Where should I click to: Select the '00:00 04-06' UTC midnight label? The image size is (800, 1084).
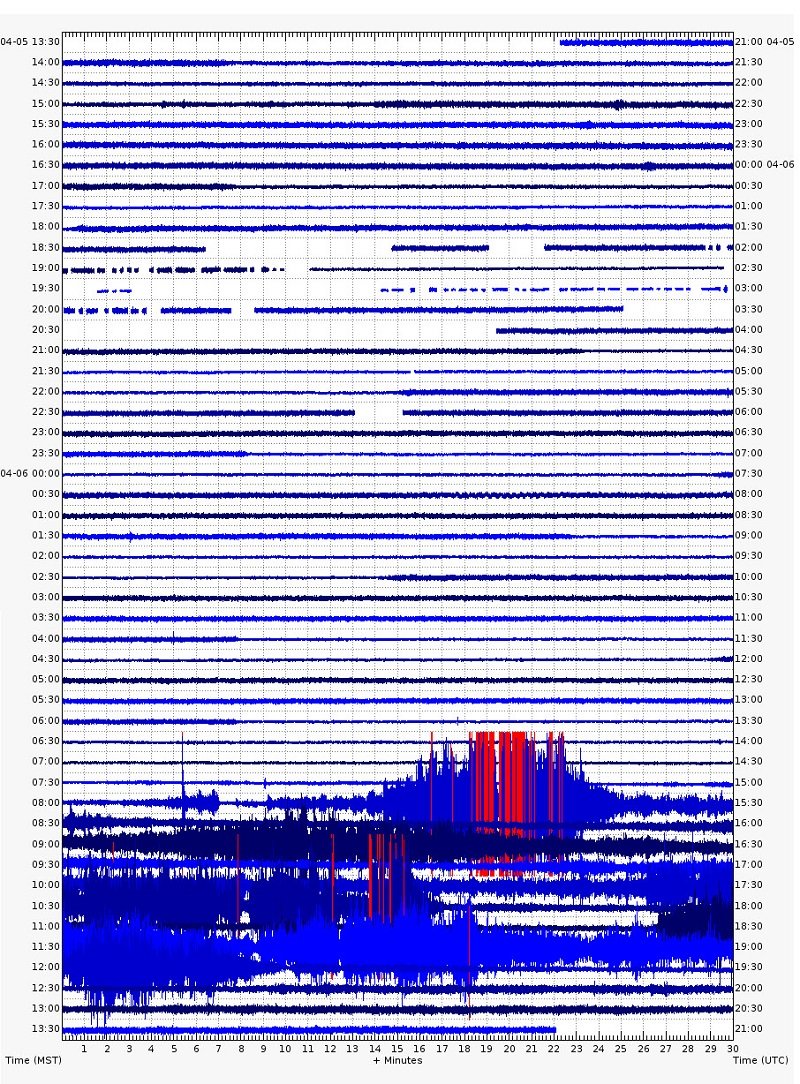pos(765,165)
